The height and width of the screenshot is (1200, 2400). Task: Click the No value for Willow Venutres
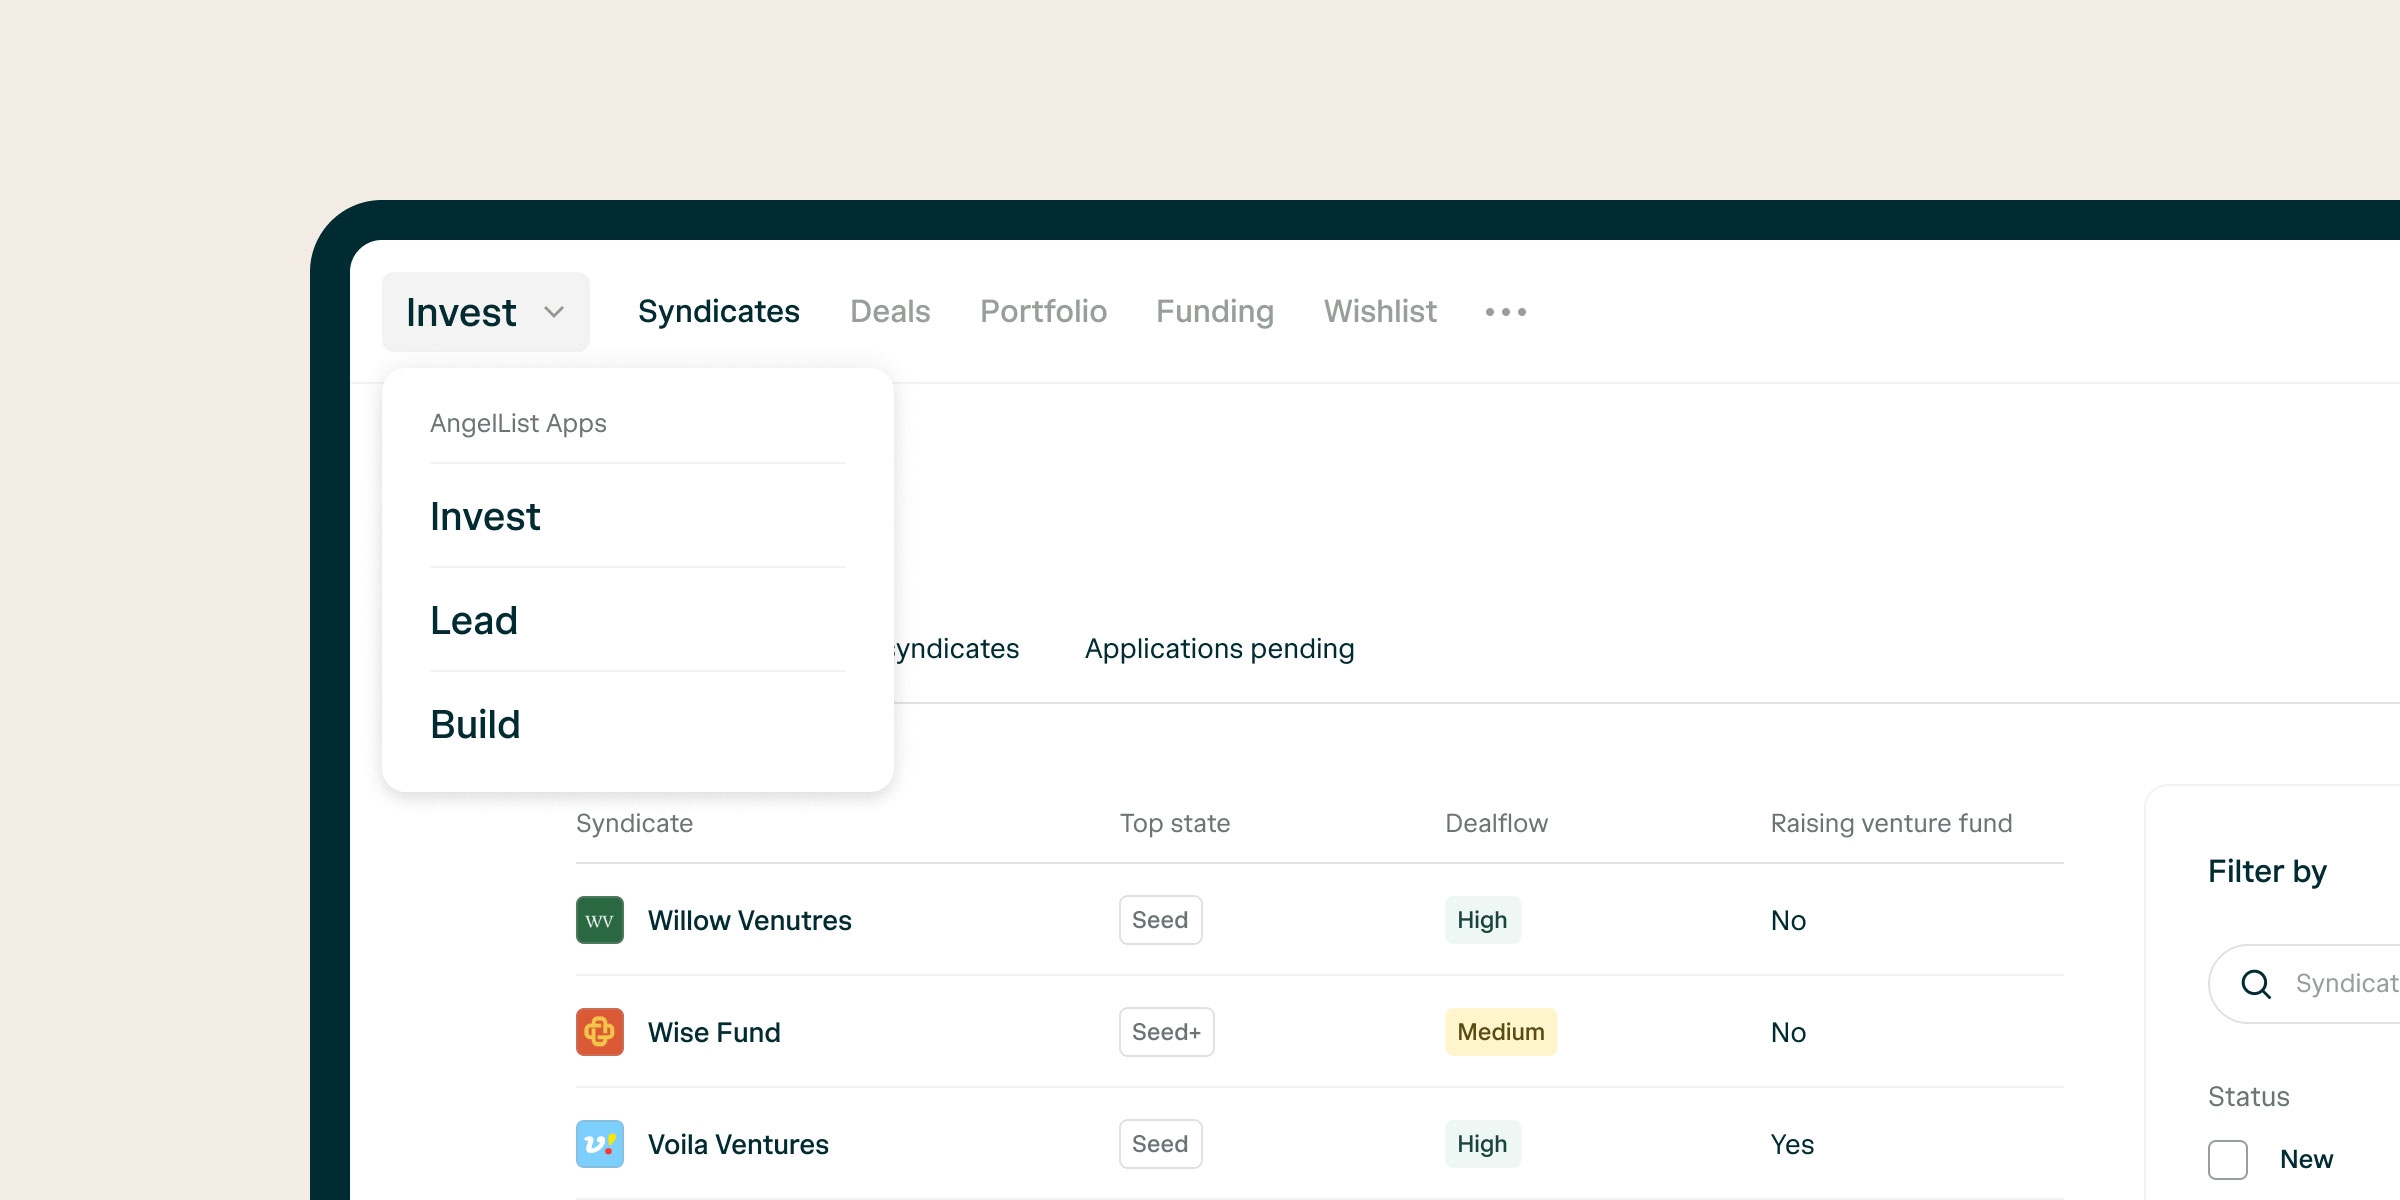(1788, 920)
